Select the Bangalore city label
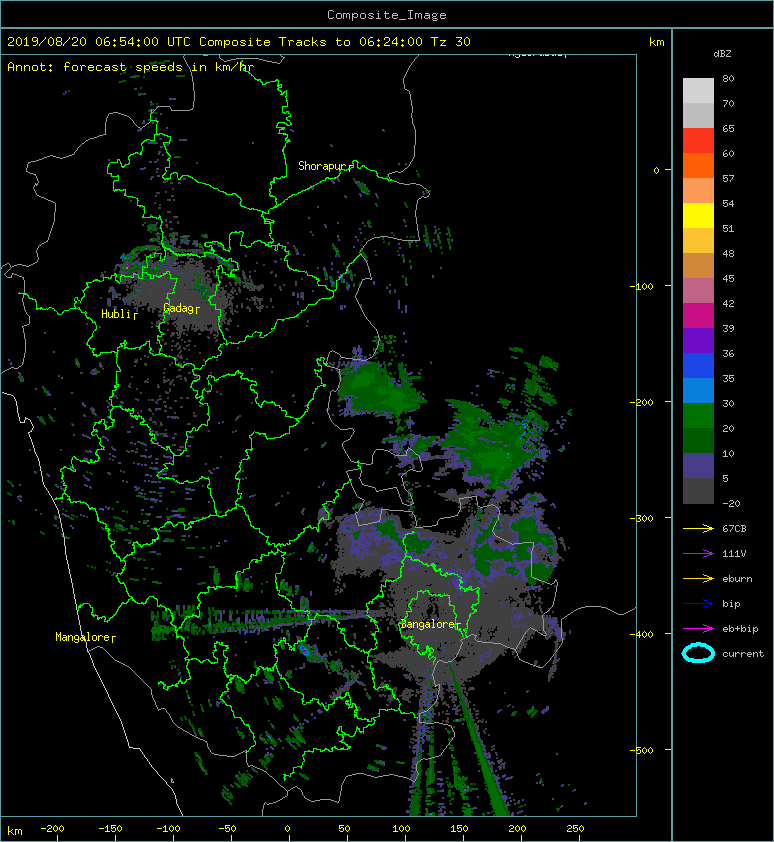This screenshot has width=774, height=842. [428, 624]
